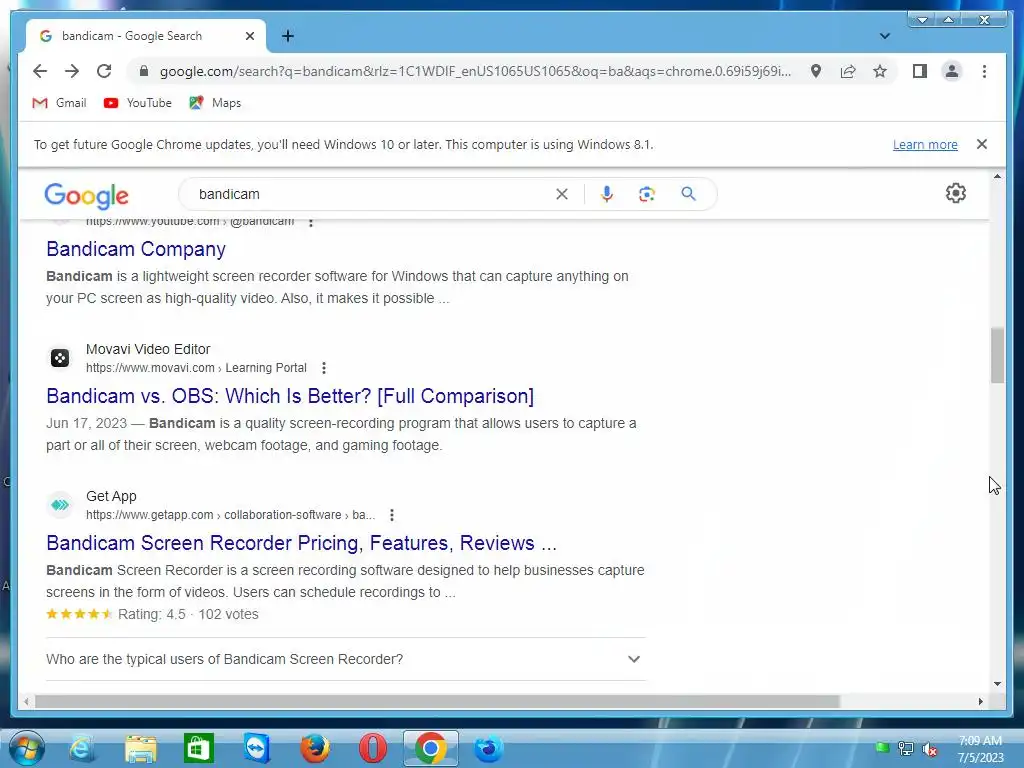Click the location pin icon in address bar

pos(816,71)
